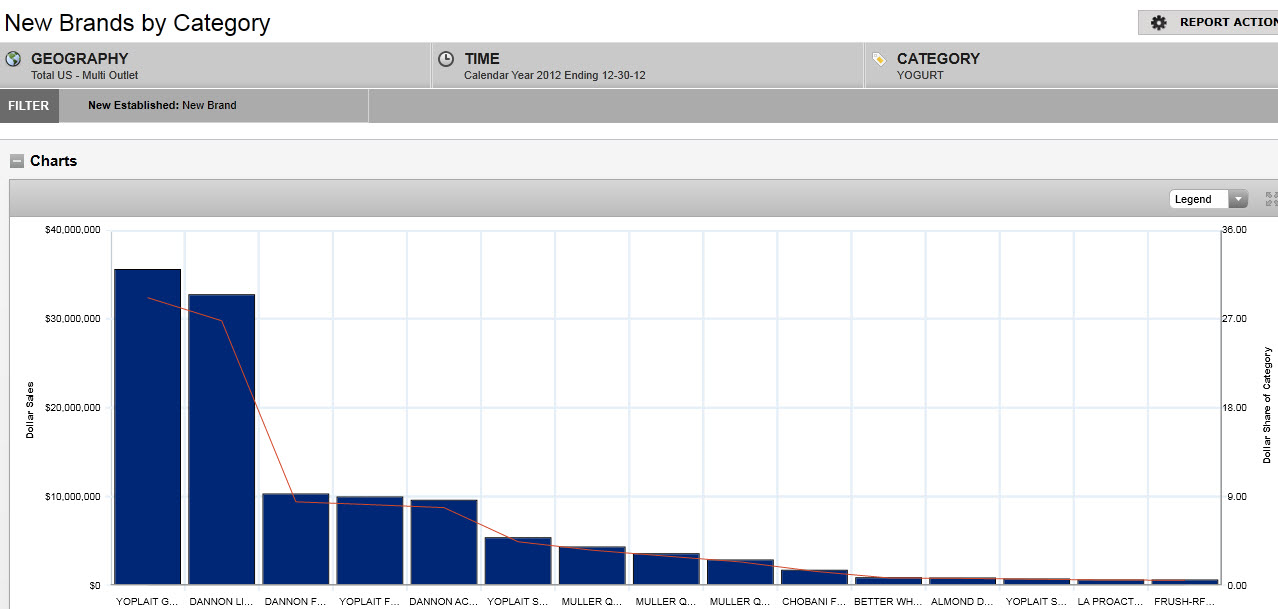Click the globe icon beside Geography

click(13, 59)
